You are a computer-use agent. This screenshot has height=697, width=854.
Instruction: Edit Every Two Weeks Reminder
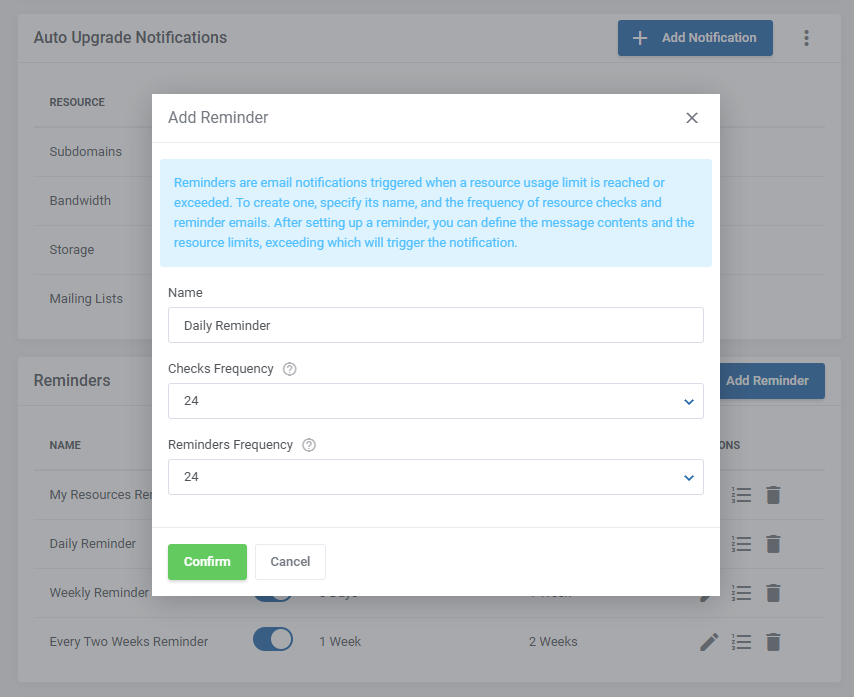pyautogui.click(x=709, y=642)
